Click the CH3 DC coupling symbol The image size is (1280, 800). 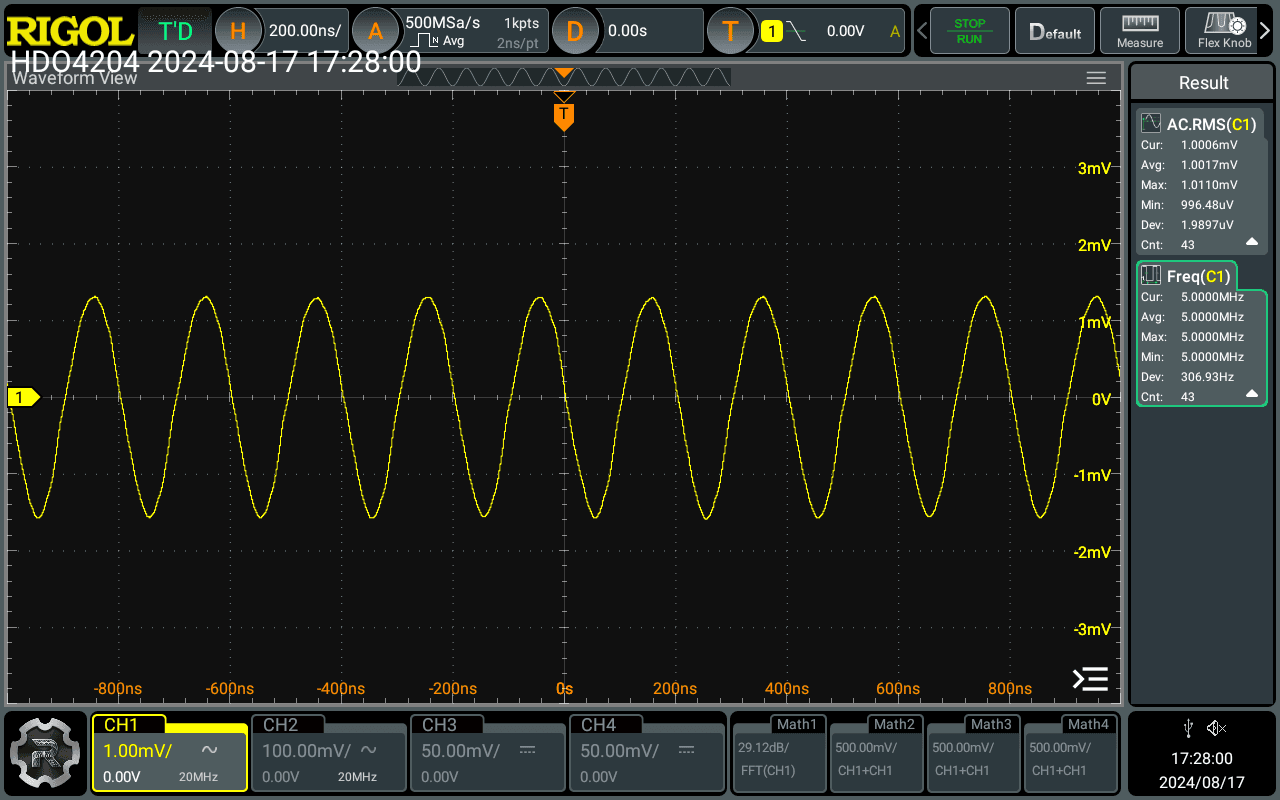526,750
